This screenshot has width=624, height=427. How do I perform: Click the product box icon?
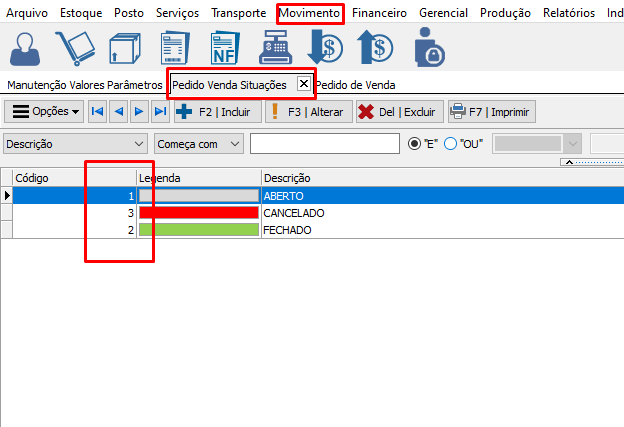coord(124,48)
